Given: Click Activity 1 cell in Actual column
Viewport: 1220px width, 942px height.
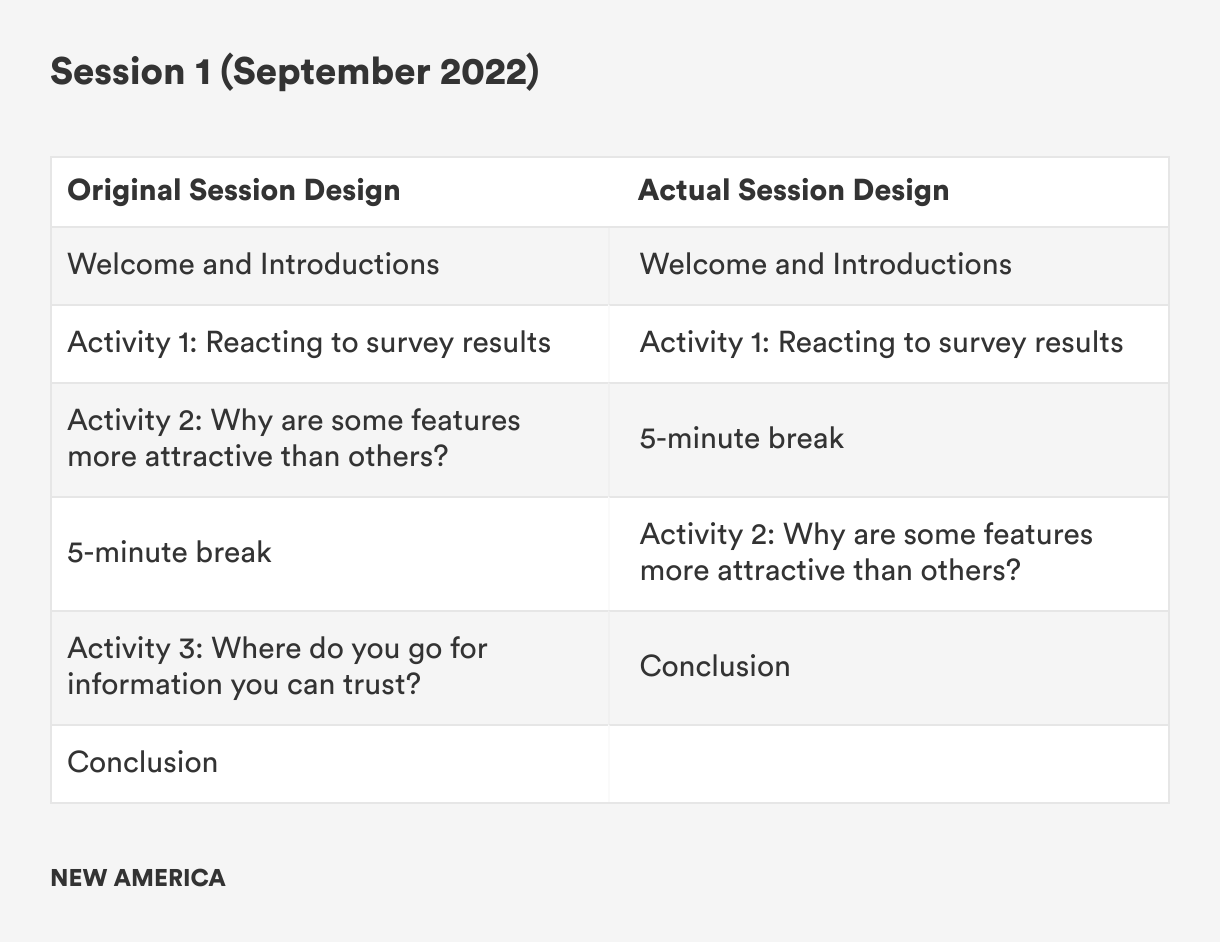Looking at the screenshot, I should coord(881,342).
